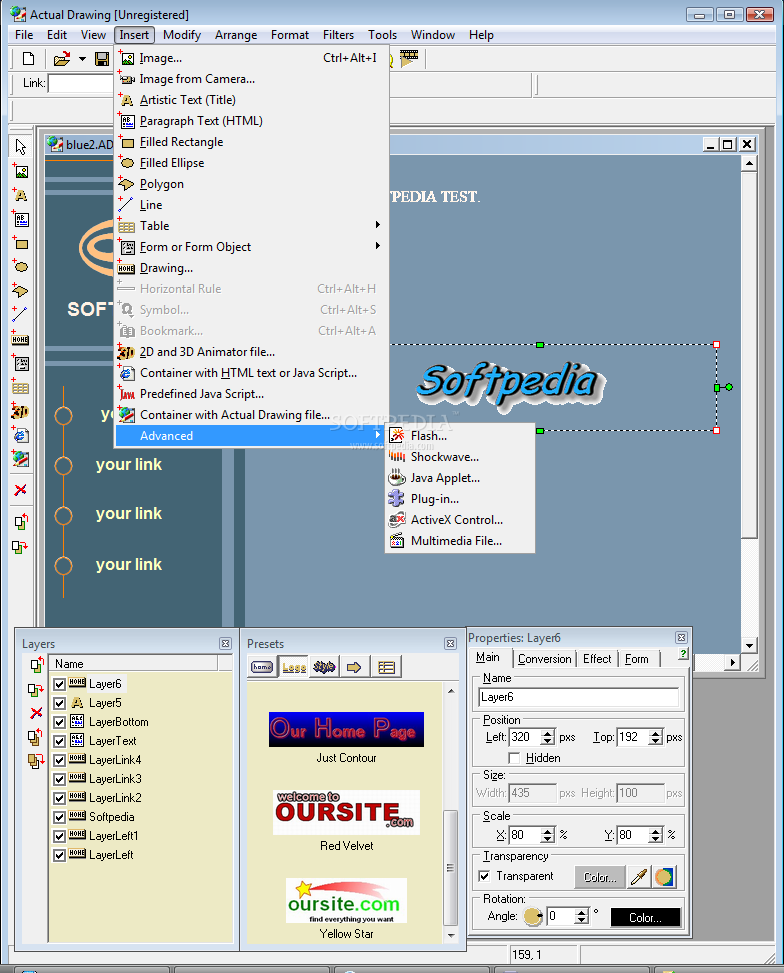Enable the Hidden checkbox in Position
784x973 pixels.
[x=514, y=758]
